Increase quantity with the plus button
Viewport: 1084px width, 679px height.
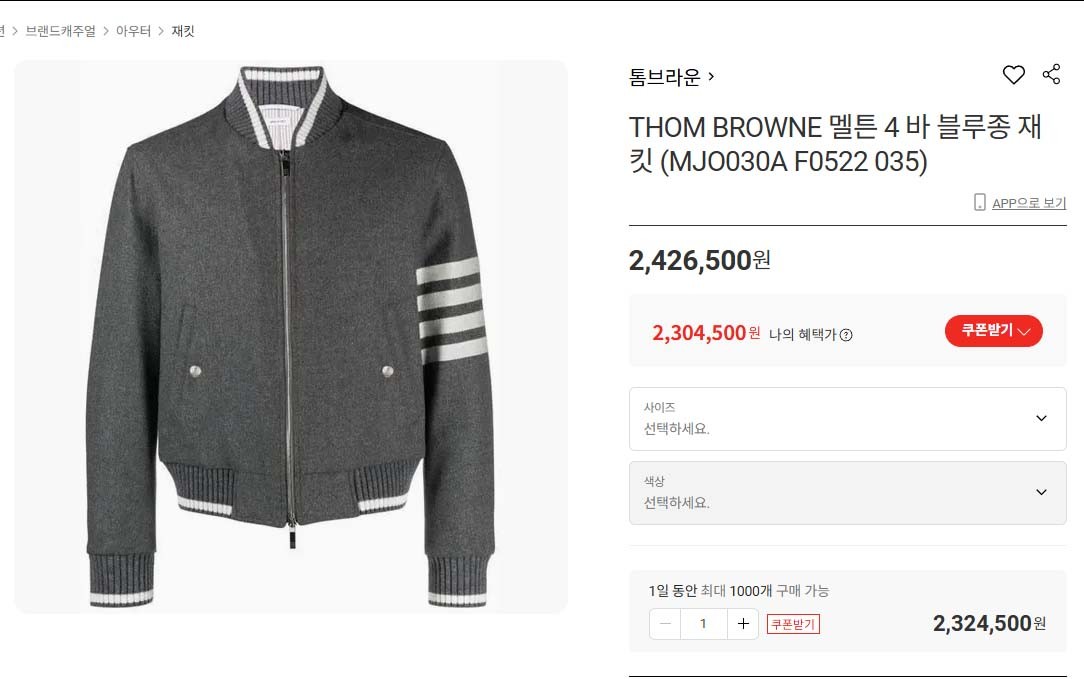tap(743, 624)
